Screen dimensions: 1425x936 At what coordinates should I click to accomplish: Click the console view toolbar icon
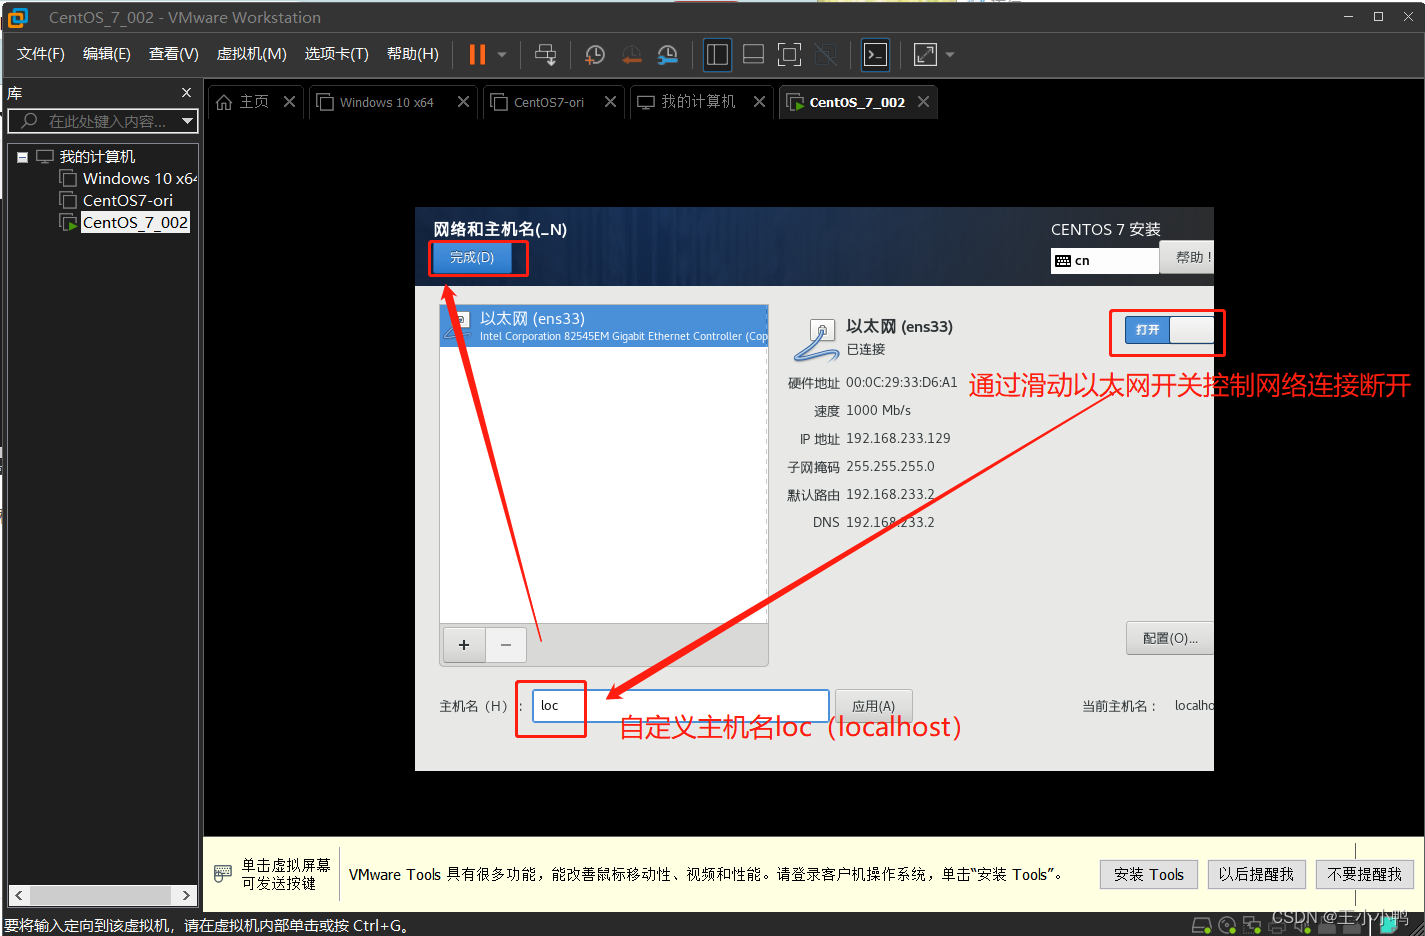click(x=876, y=55)
